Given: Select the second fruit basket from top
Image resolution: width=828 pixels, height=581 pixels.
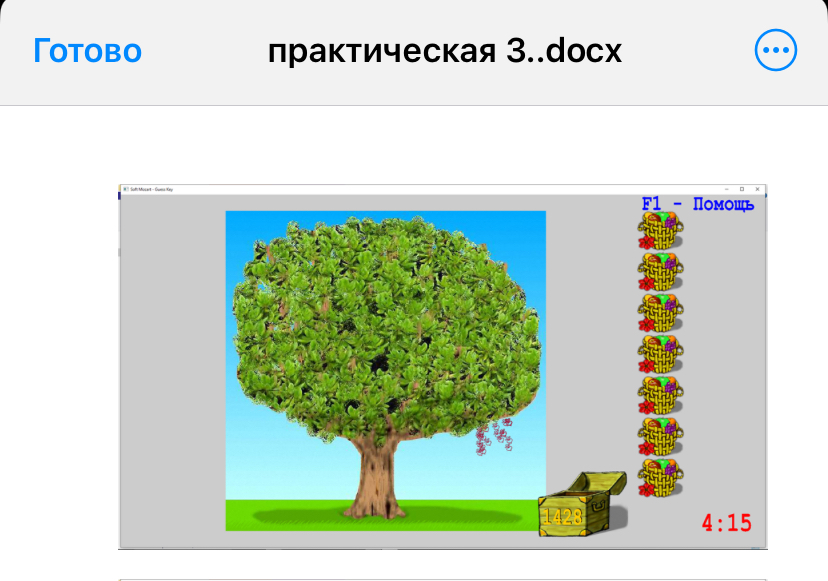Looking at the screenshot, I should click(x=660, y=272).
